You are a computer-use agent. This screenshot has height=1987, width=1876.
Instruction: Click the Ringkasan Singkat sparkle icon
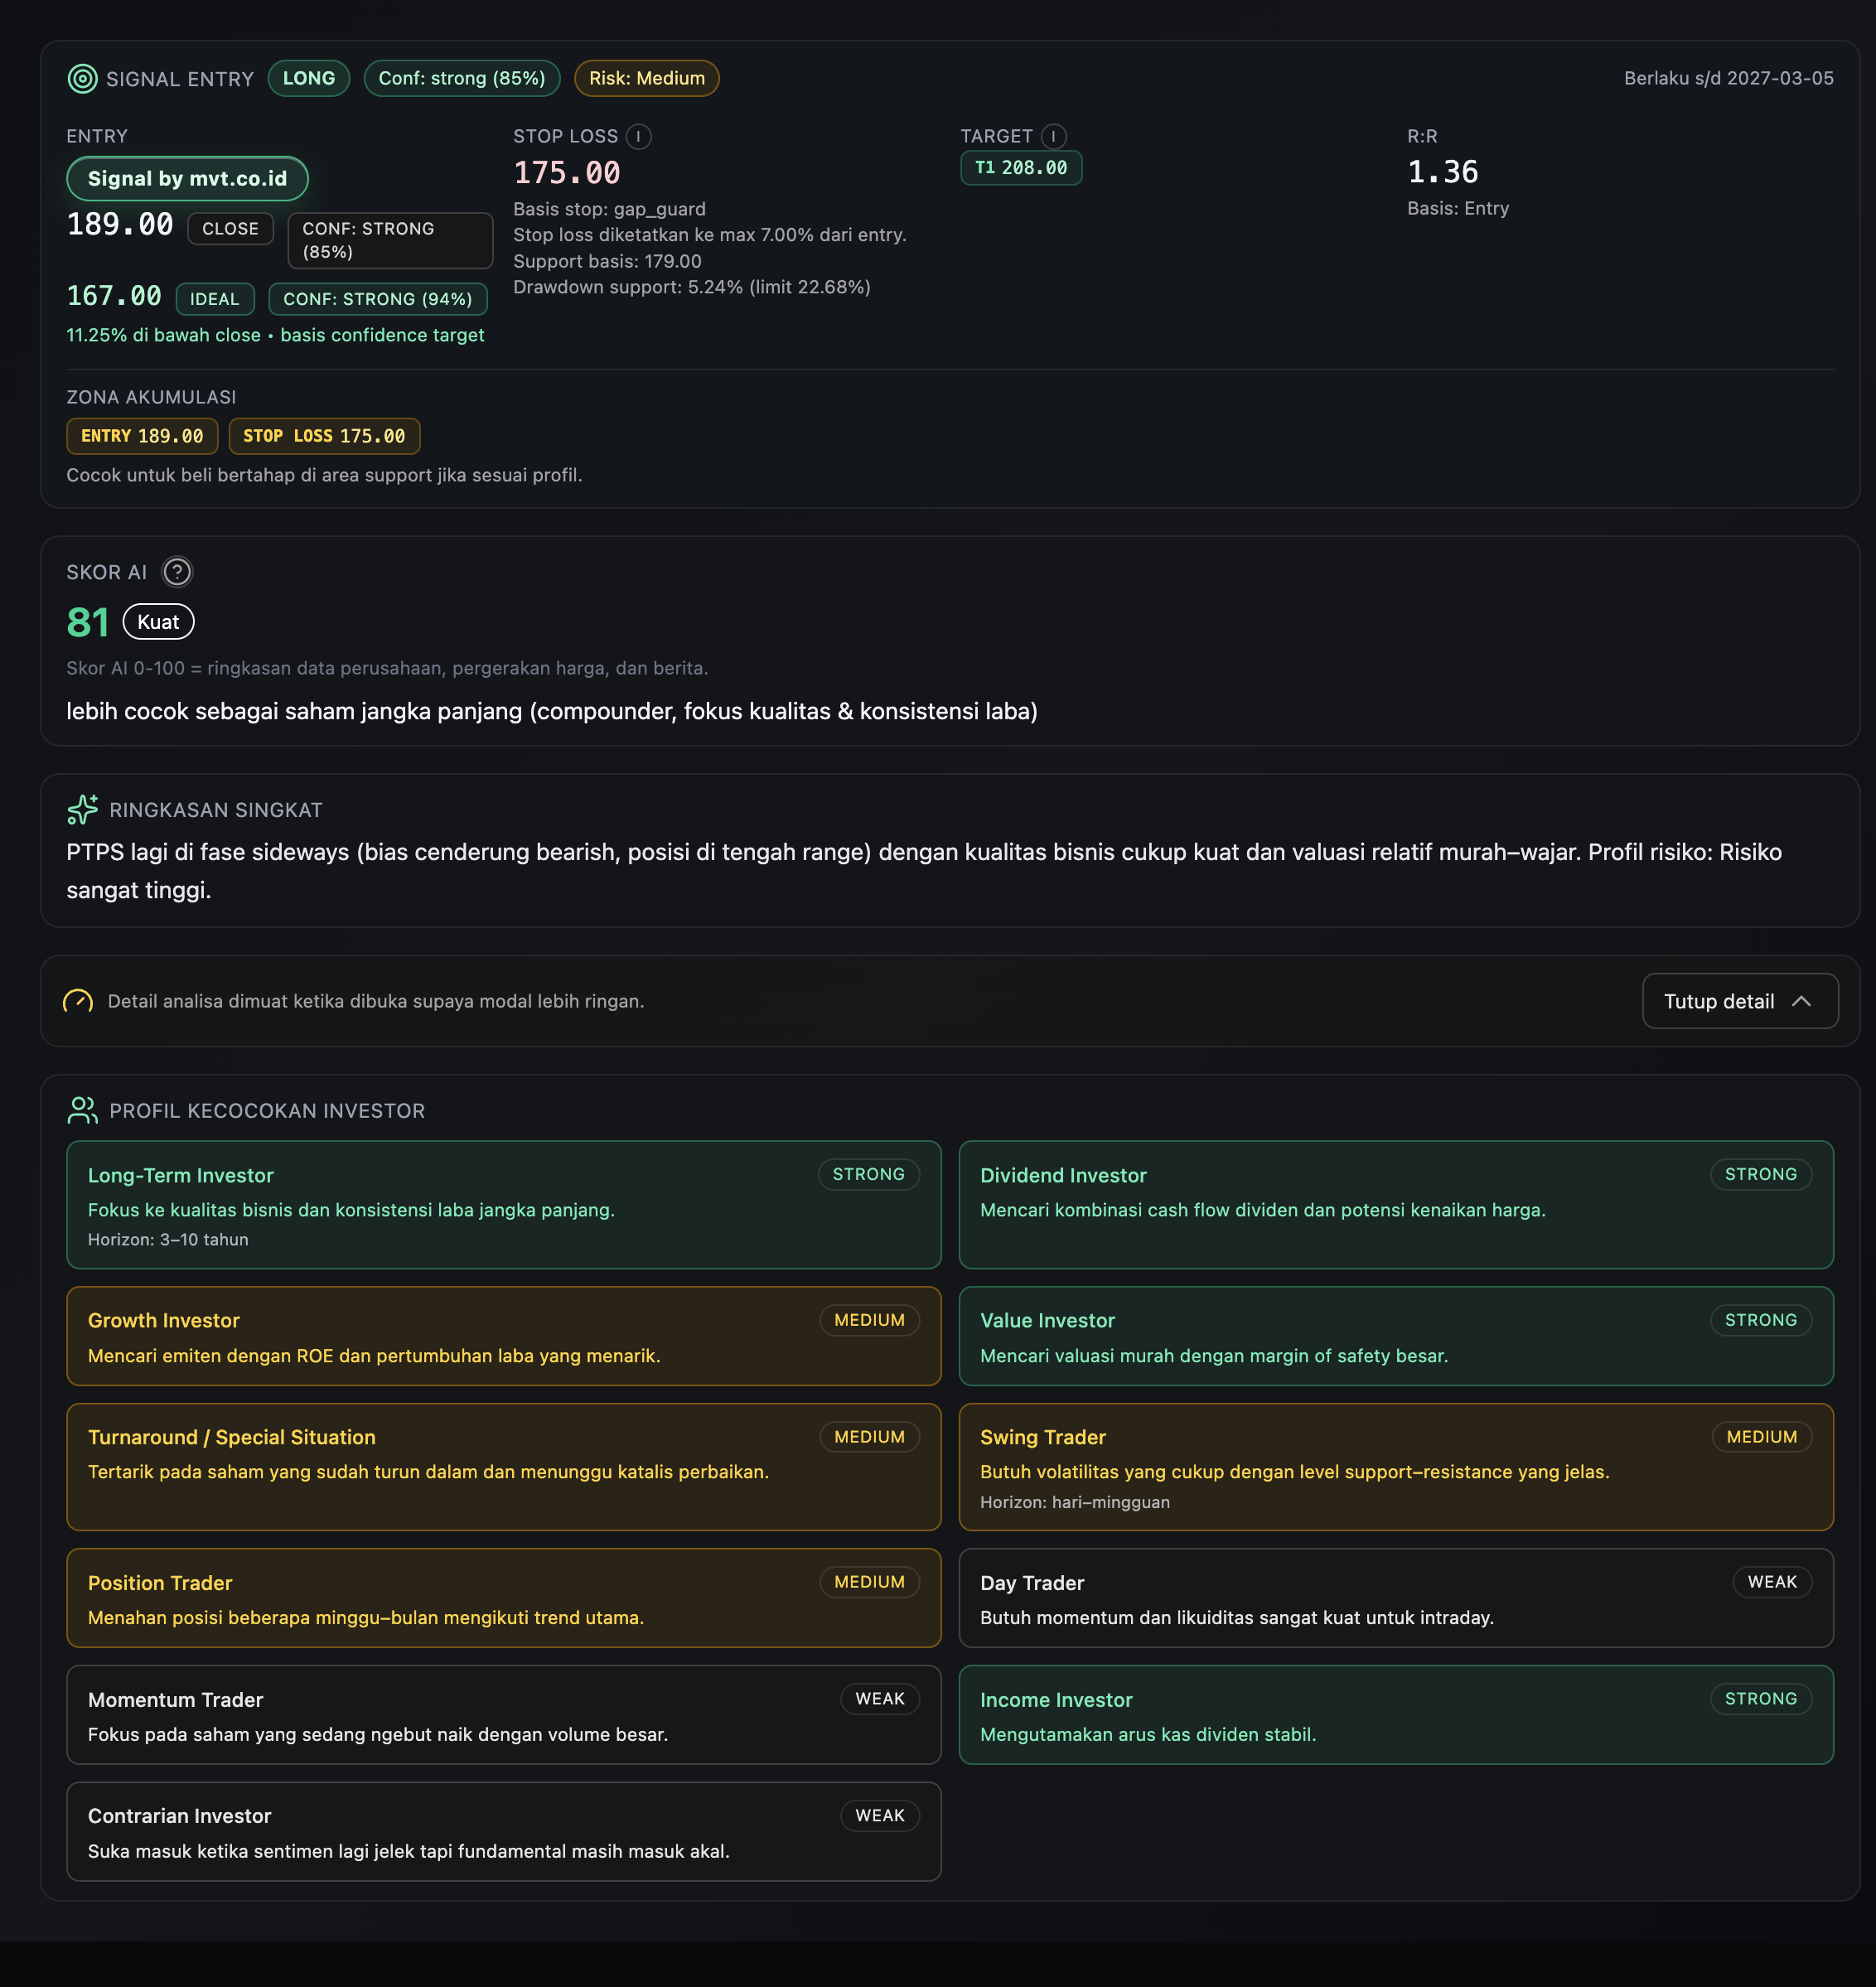pos(82,809)
